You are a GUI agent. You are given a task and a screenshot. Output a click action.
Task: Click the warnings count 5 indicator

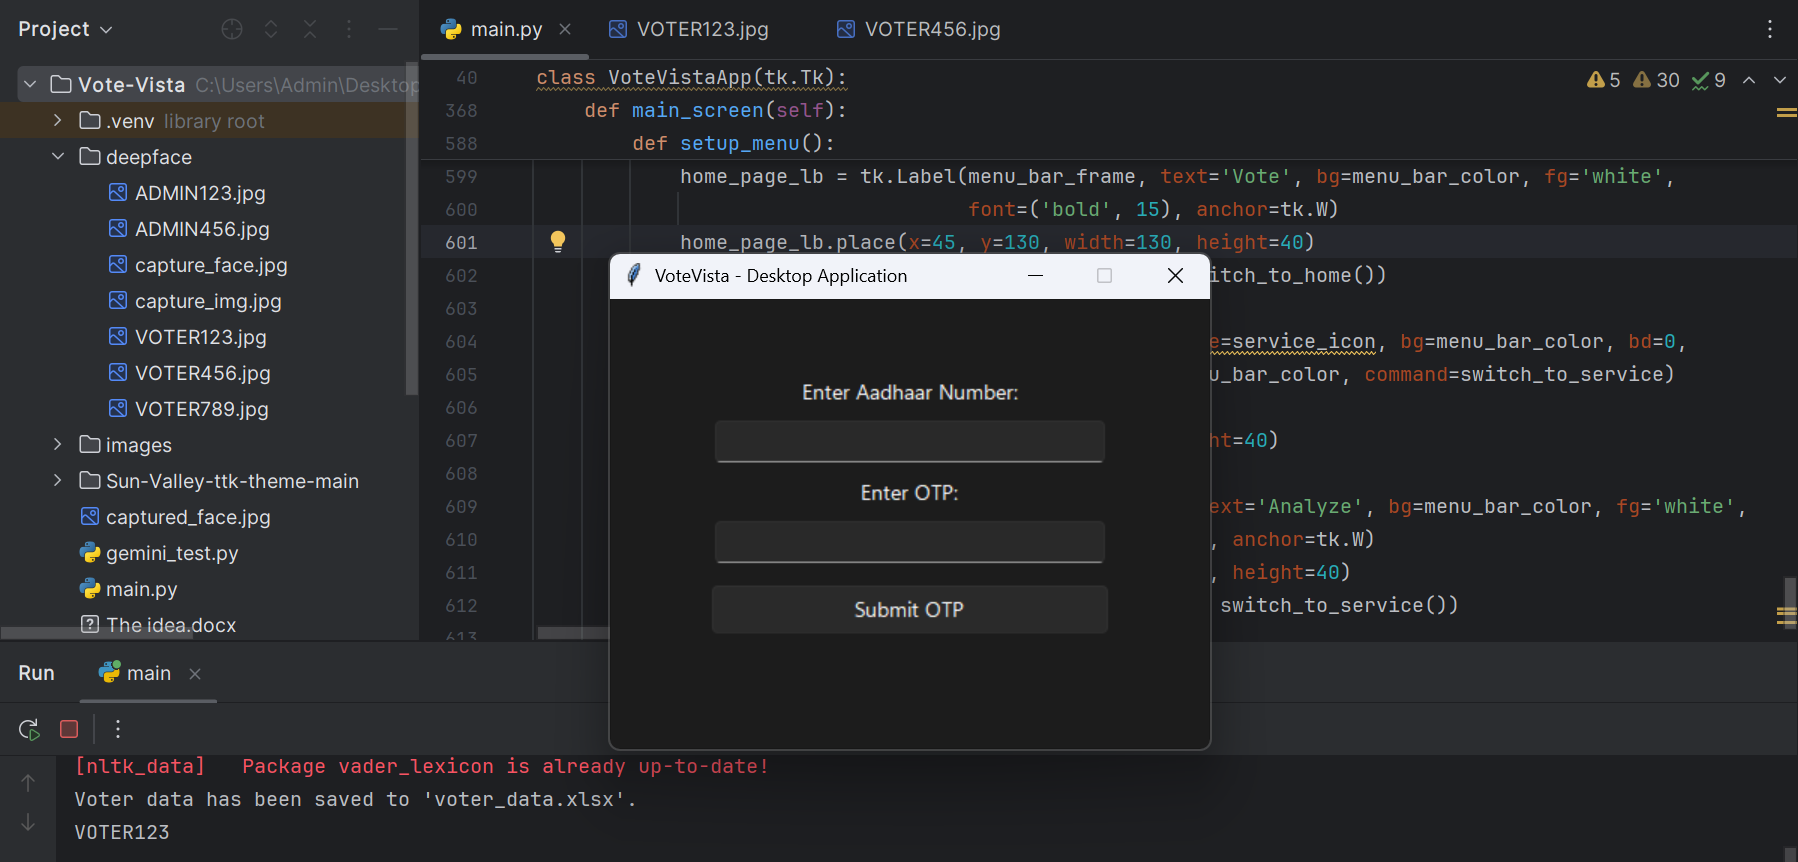(1604, 80)
